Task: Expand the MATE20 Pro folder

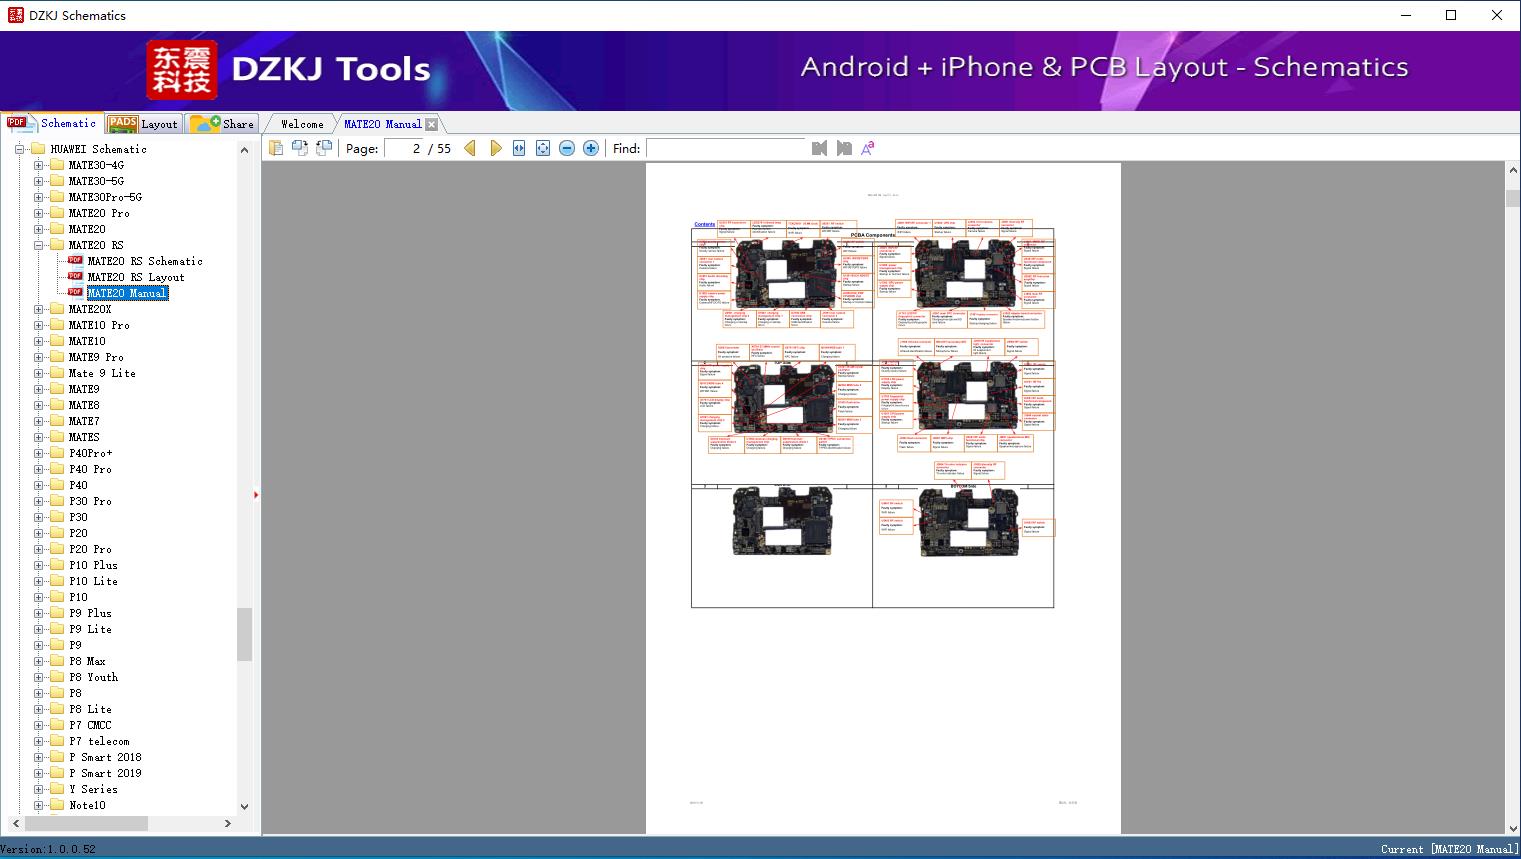Action: [x=38, y=213]
